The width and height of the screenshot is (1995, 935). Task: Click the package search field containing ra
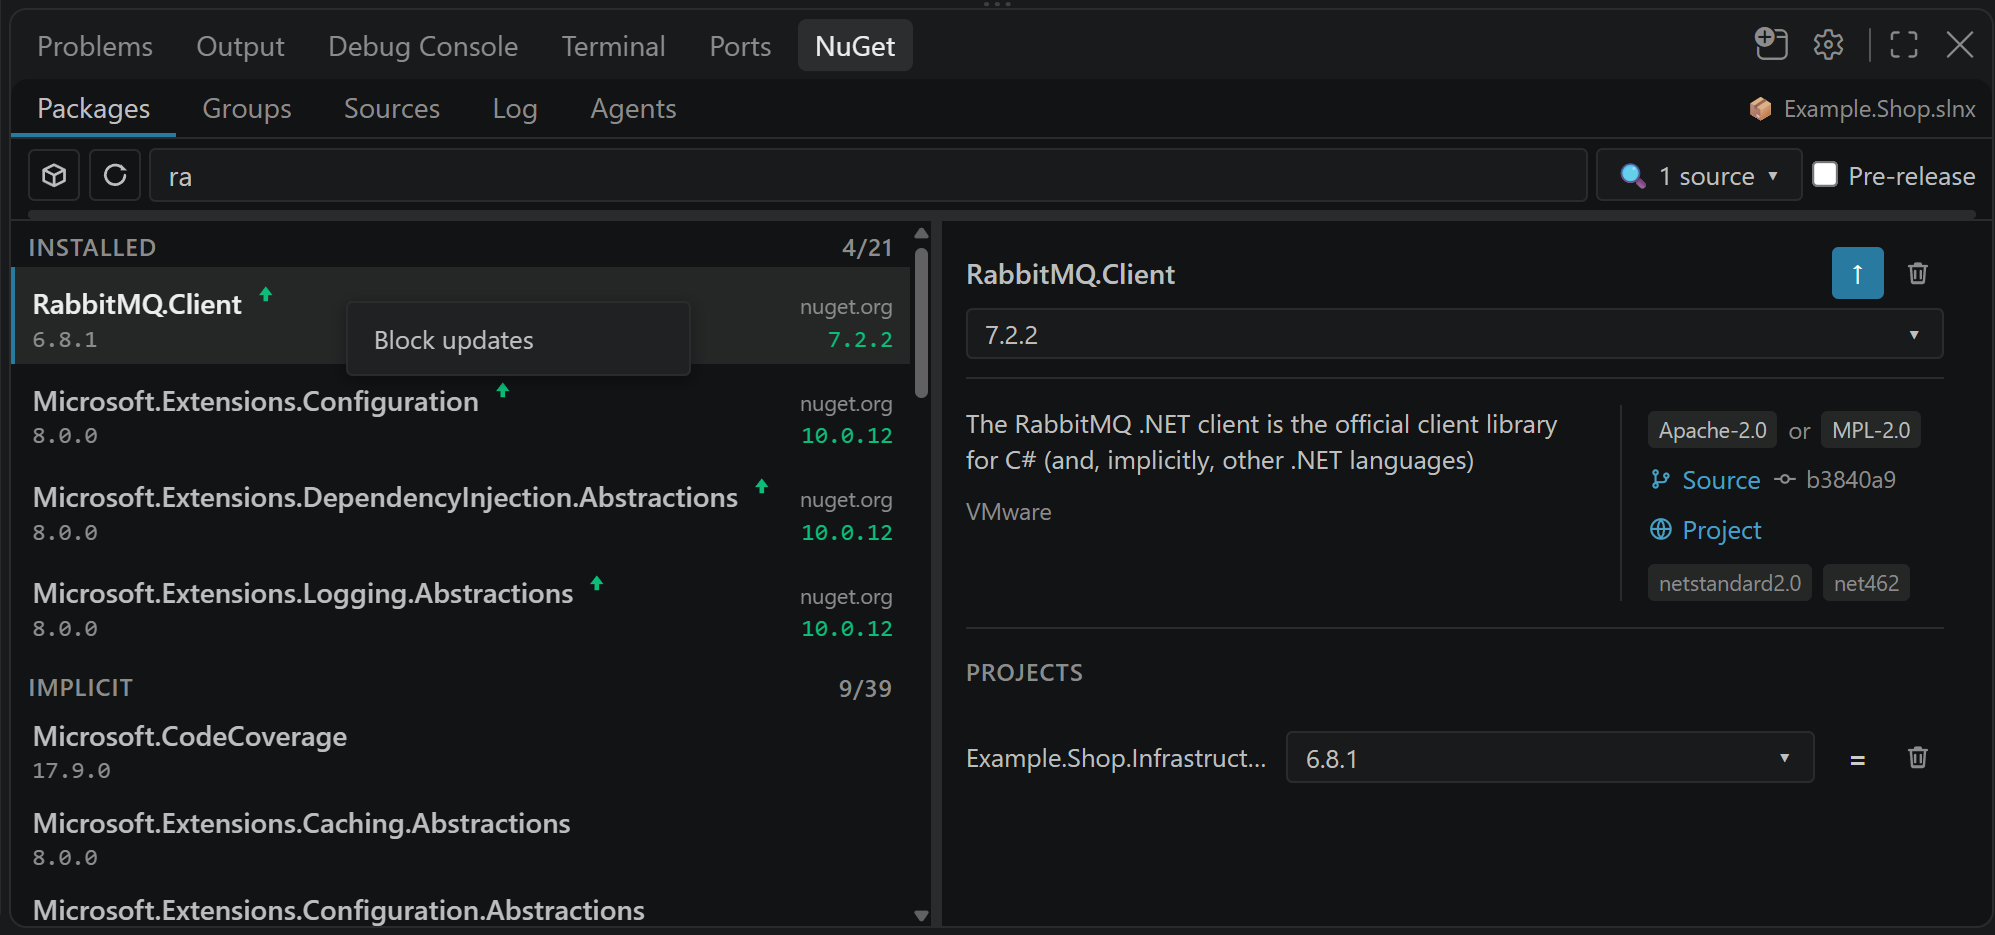point(868,176)
